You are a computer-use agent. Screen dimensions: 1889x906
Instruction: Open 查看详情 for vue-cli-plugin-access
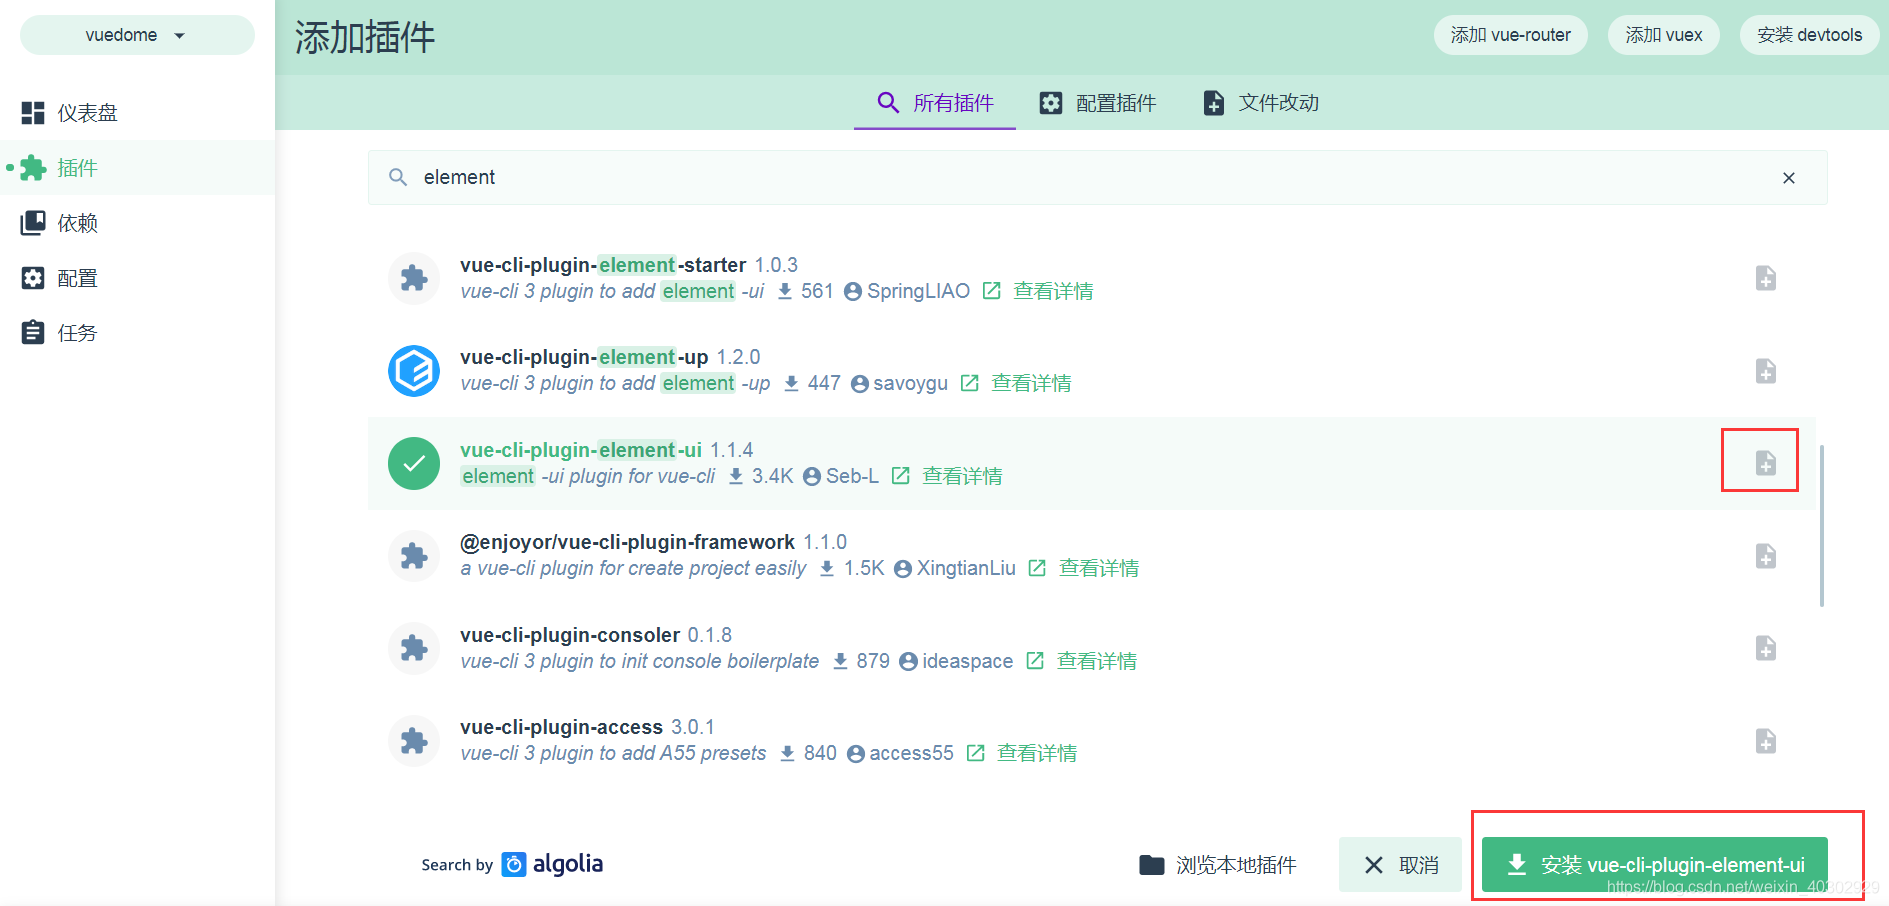[x=1037, y=753]
